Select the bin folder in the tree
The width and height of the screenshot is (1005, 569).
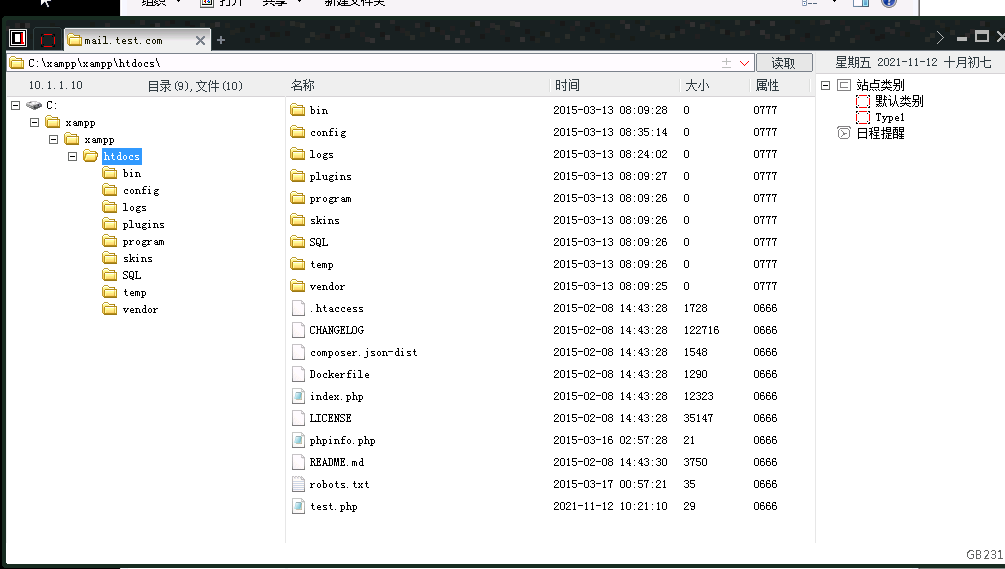(x=131, y=173)
